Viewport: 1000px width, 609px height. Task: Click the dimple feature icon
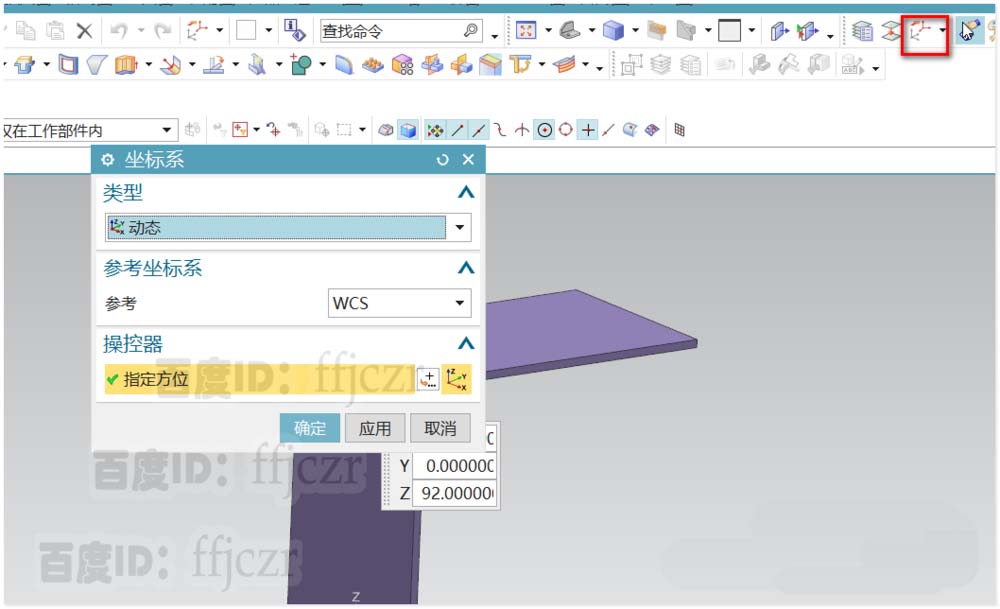tap(373, 65)
